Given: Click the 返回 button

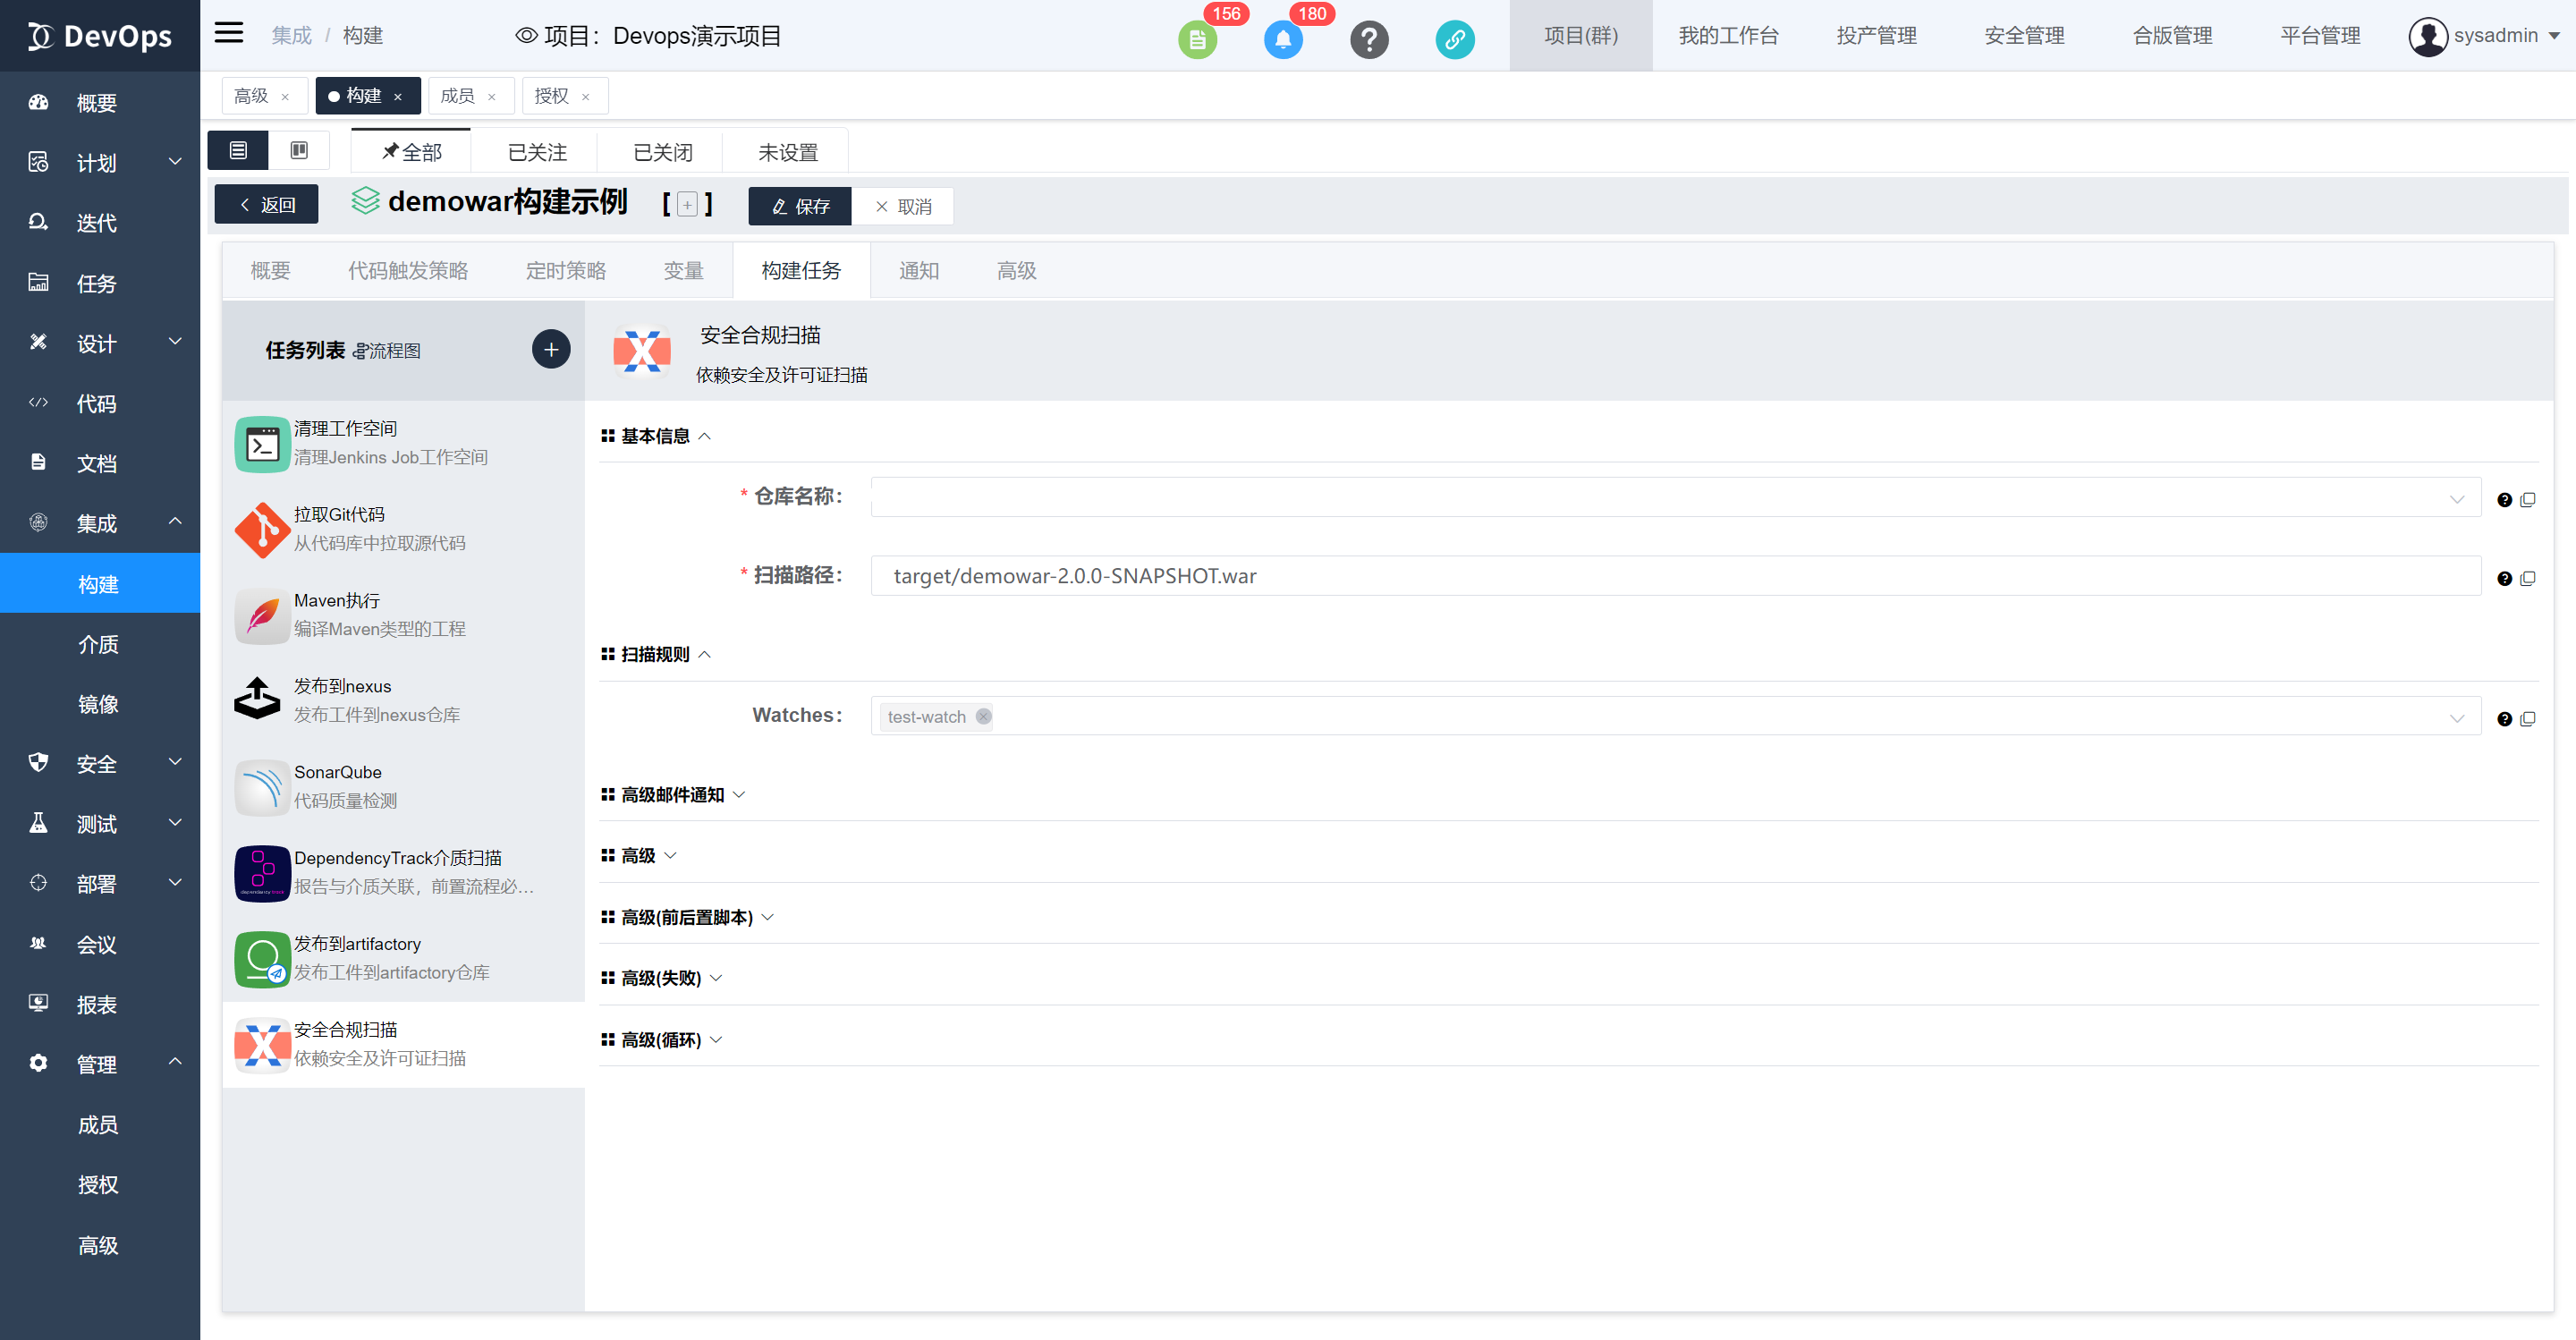Looking at the screenshot, I should click(x=266, y=205).
